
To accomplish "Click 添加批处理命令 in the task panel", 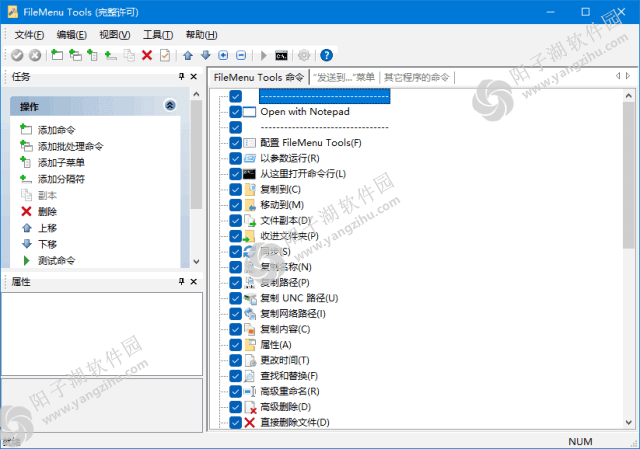I will pos(71,146).
